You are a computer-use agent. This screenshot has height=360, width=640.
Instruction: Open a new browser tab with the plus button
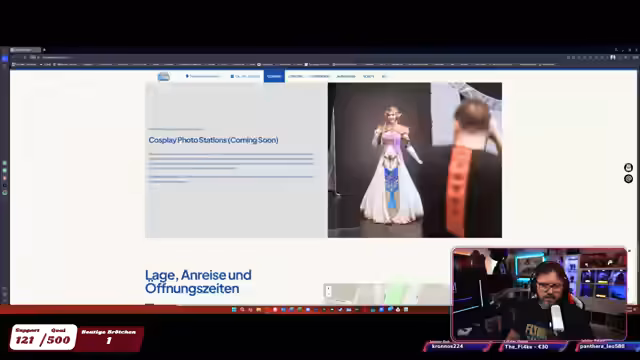[x=44, y=50]
